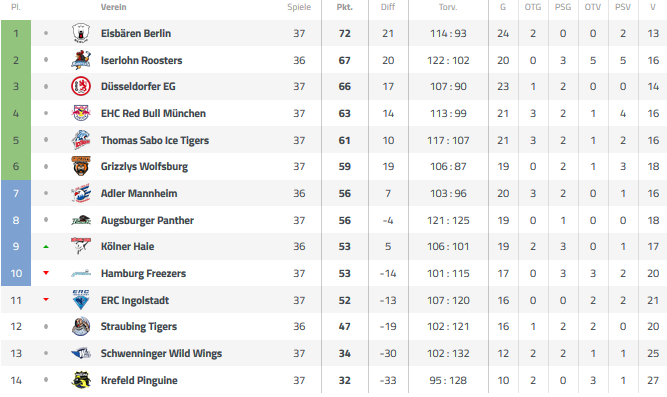The height and width of the screenshot is (397, 667).
Task: Open the Thomas Sabo Ice Tigers link
Action: click(155, 140)
